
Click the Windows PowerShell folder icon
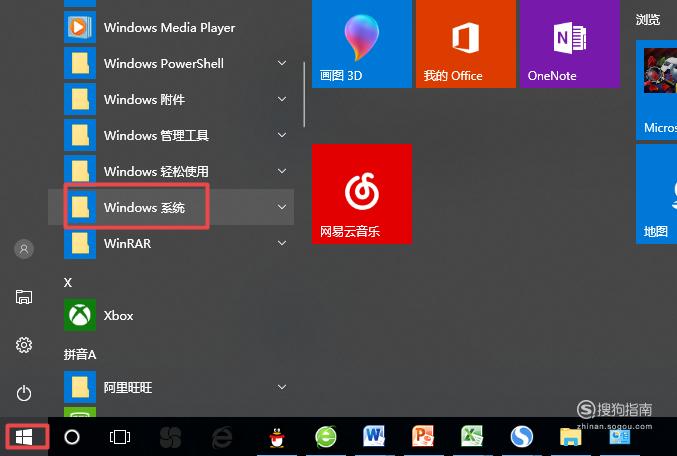click(80, 63)
